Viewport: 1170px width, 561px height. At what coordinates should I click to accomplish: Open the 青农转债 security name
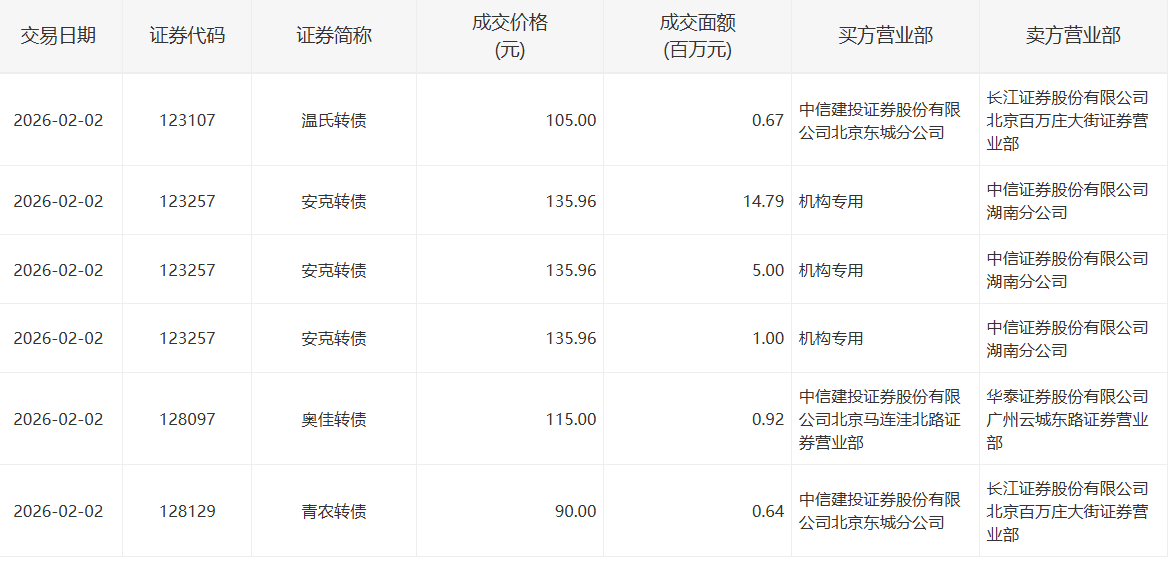pos(334,511)
